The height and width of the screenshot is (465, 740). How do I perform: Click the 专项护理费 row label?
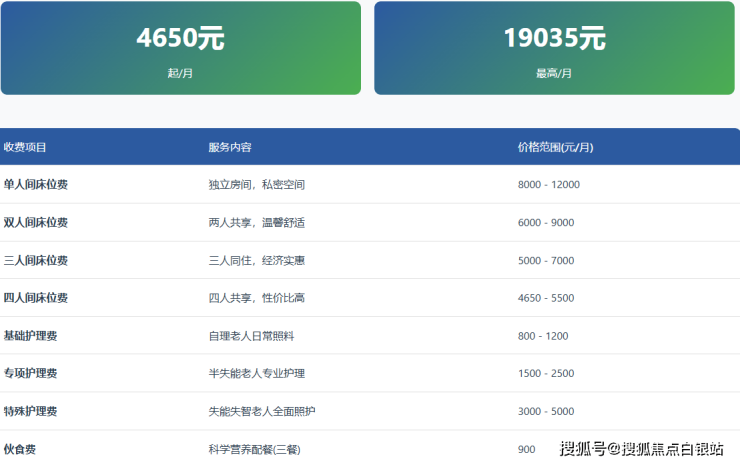(30, 374)
